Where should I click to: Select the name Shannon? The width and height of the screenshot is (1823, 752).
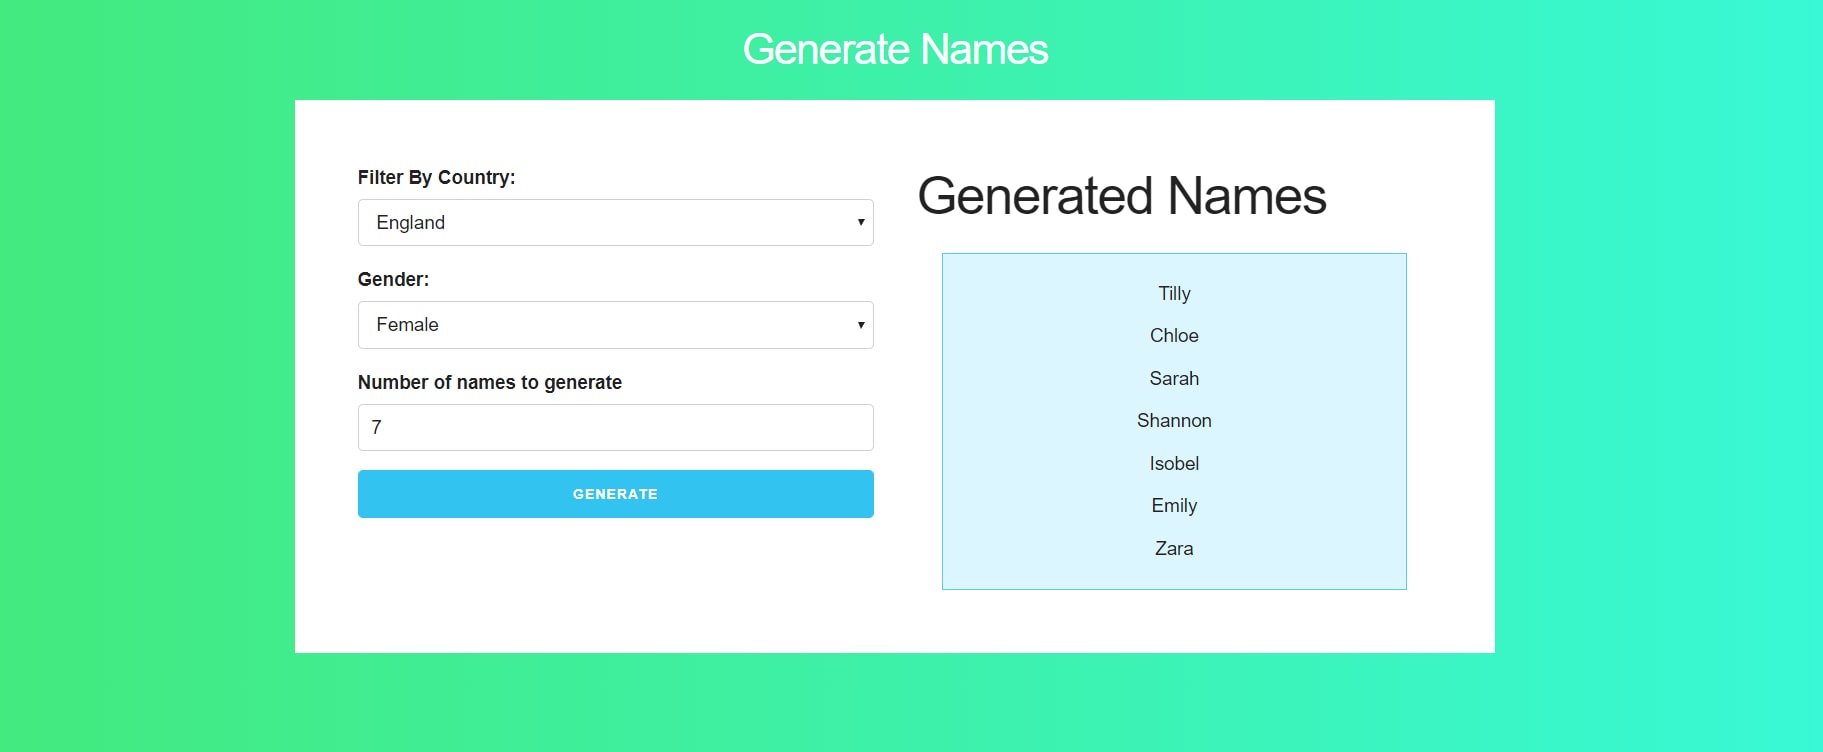coord(1173,421)
